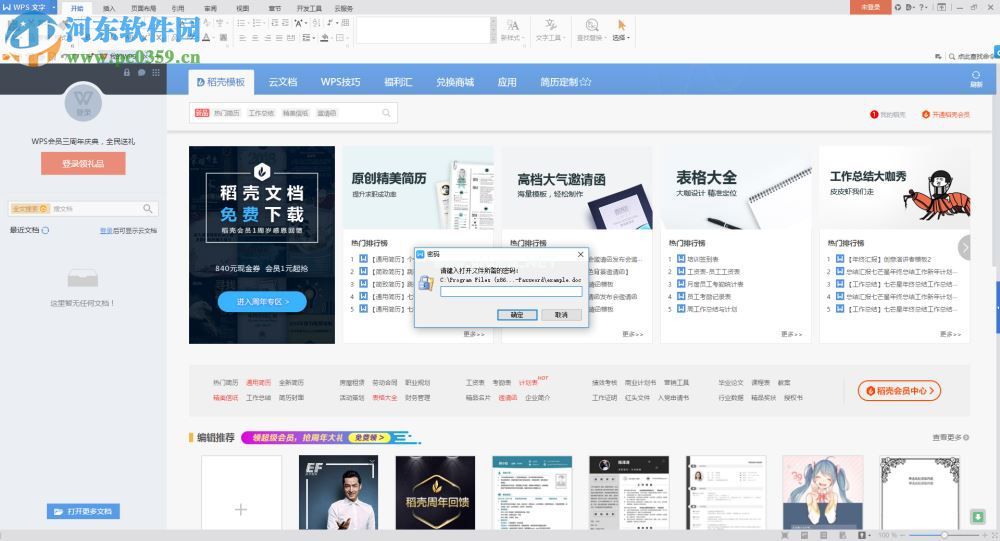Screen dimensions: 1000x541
Task: Open the WPS技巧 tab
Action: tap(341, 82)
